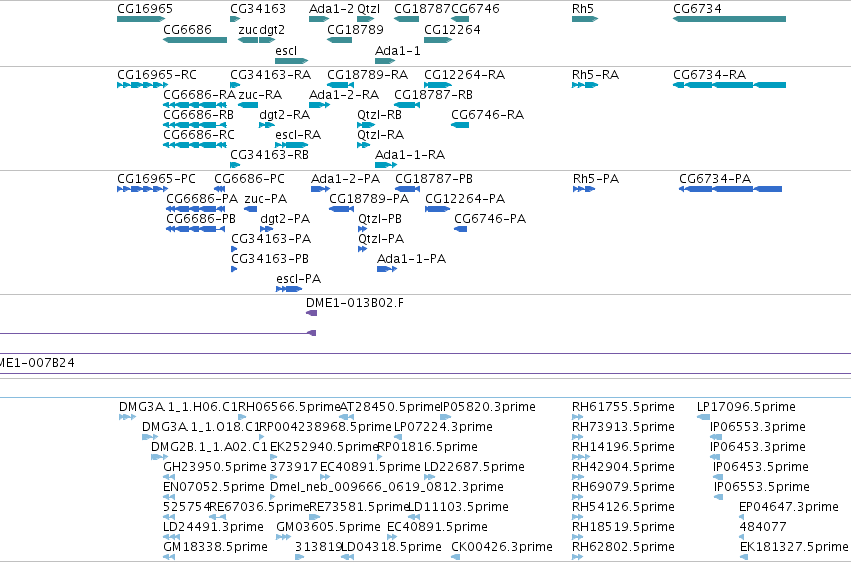
Task: Select EST RH62802.5prime
Action: point(577,557)
